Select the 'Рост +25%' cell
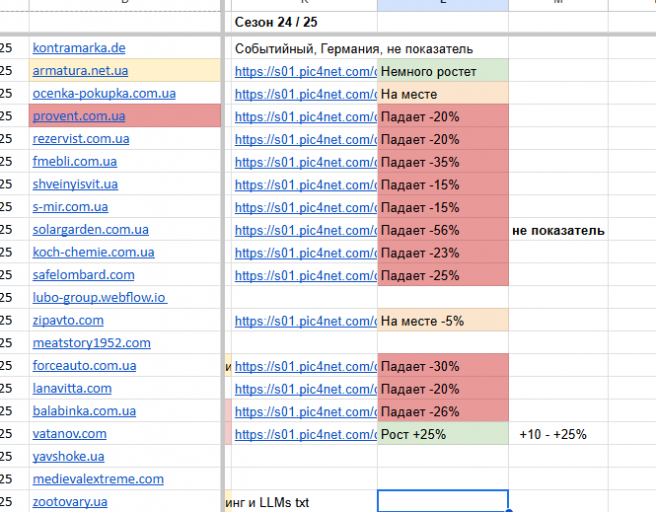This screenshot has width=656, height=512. click(443, 433)
